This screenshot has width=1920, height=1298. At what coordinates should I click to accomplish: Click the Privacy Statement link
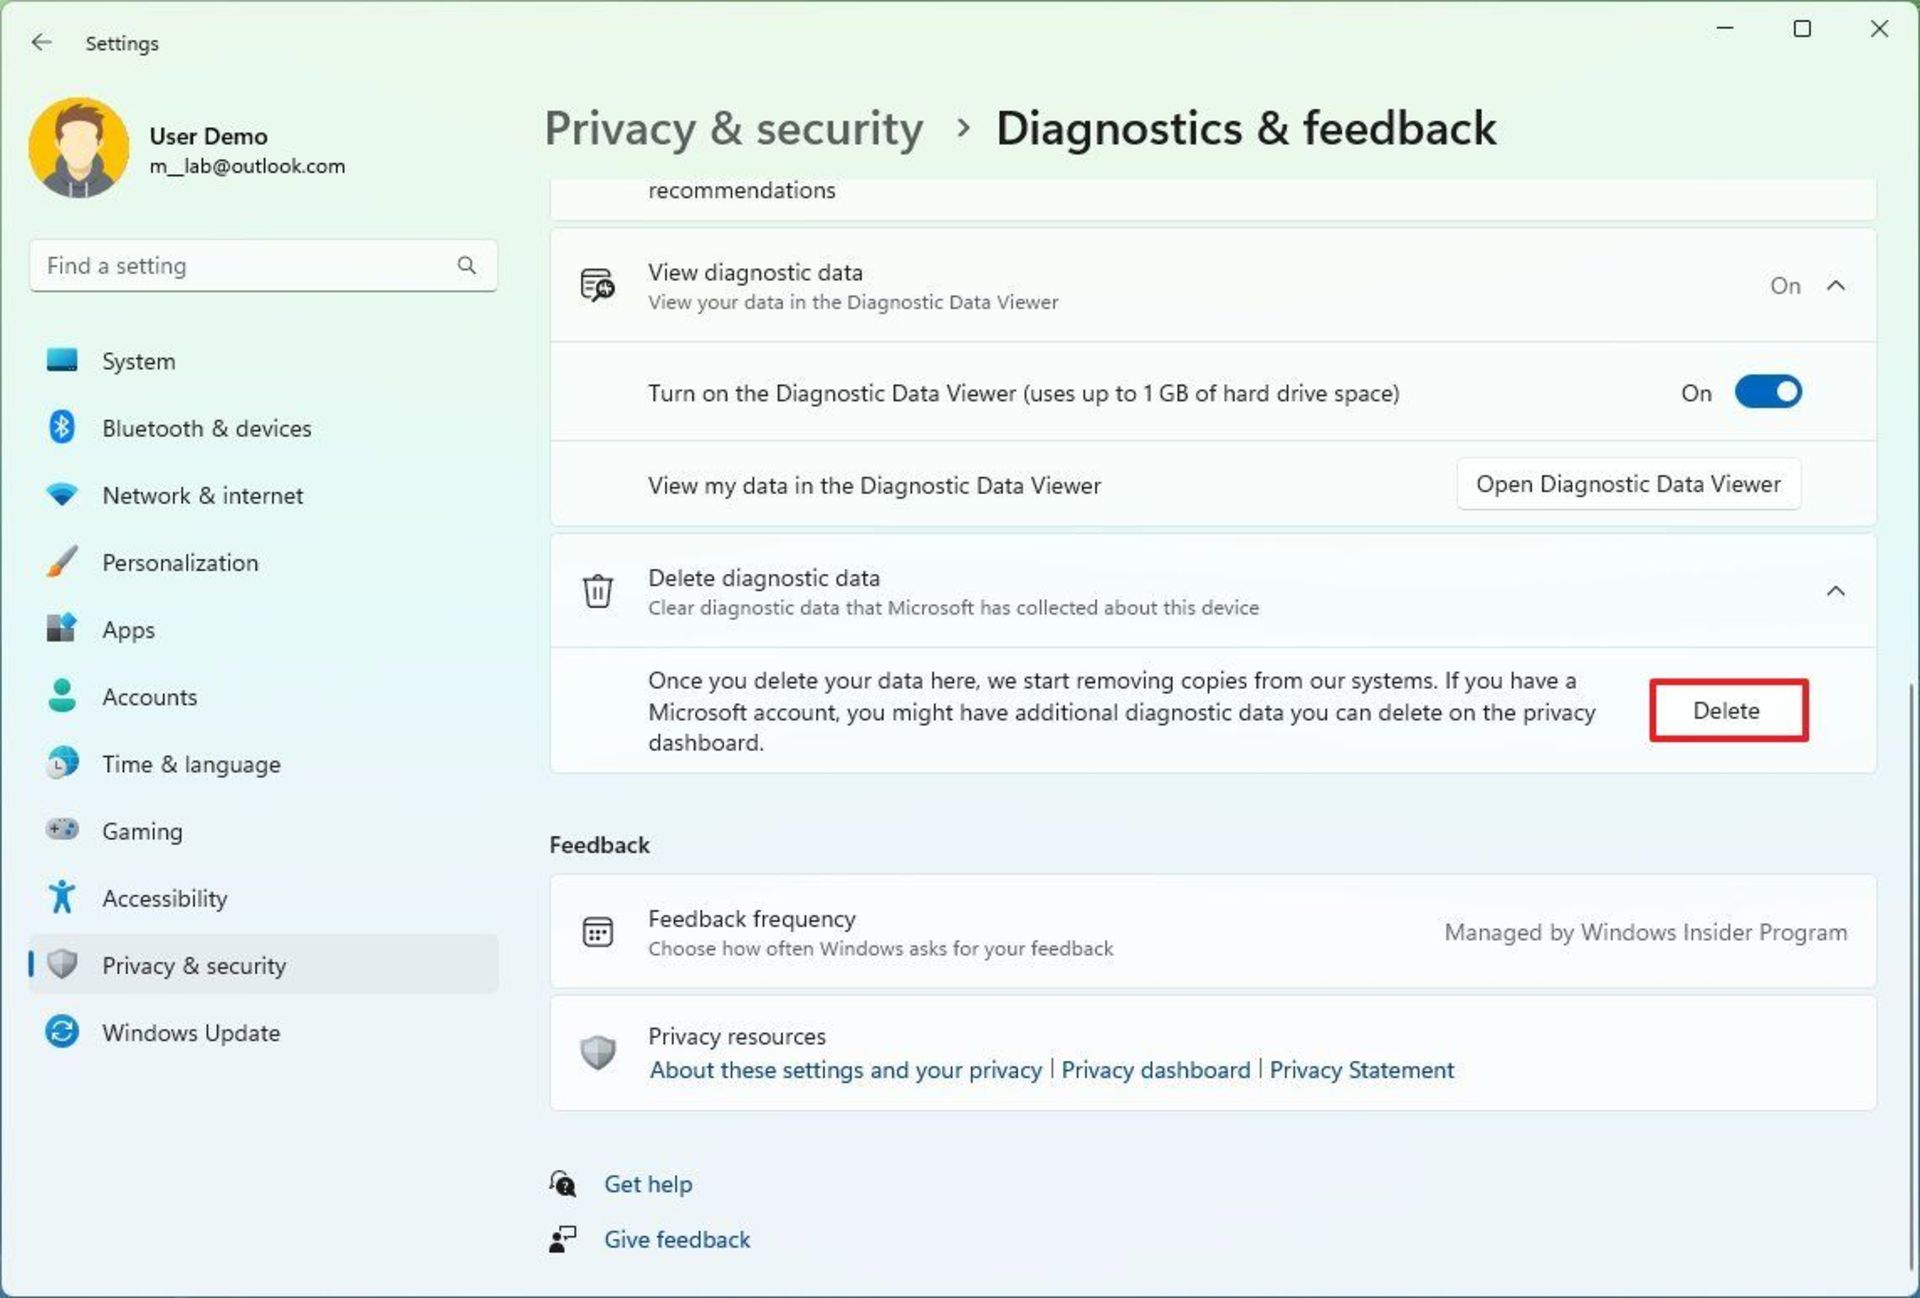[x=1361, y=1069]
